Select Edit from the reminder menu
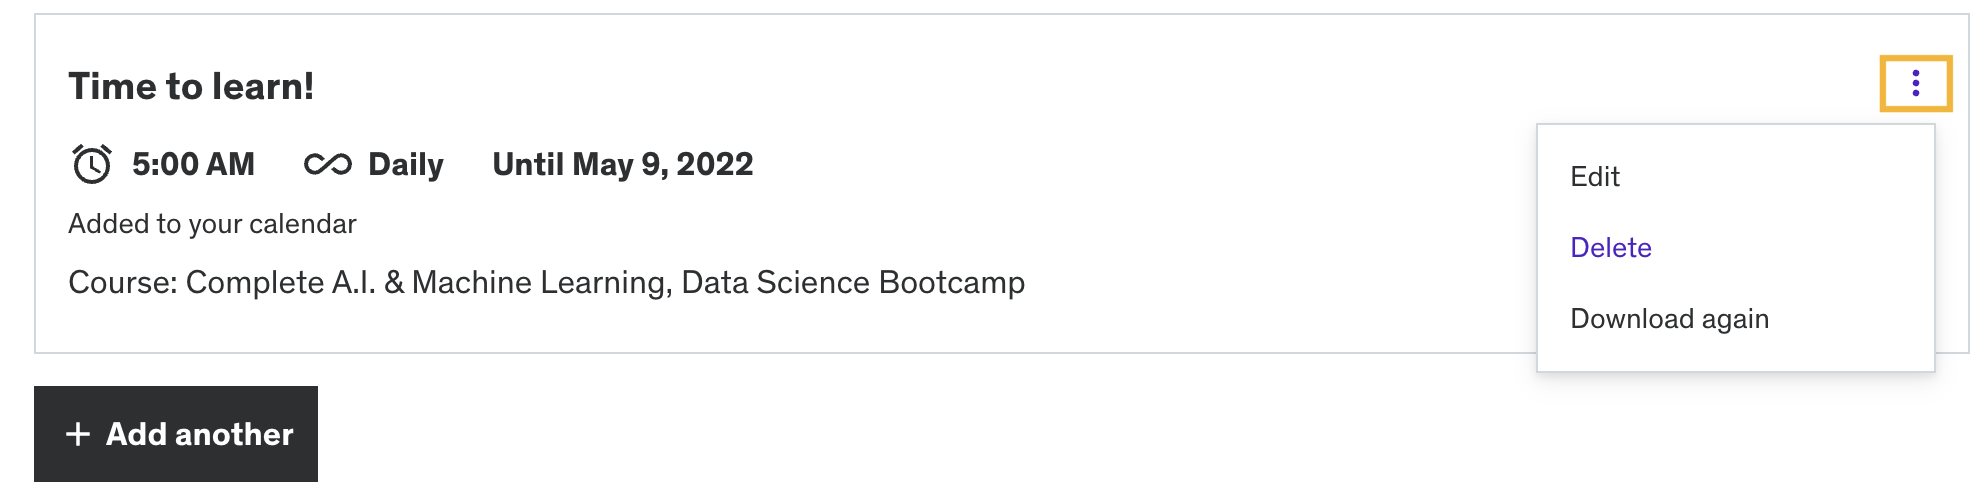Viewport: 1984px width, 503px height. (1595, 177)
